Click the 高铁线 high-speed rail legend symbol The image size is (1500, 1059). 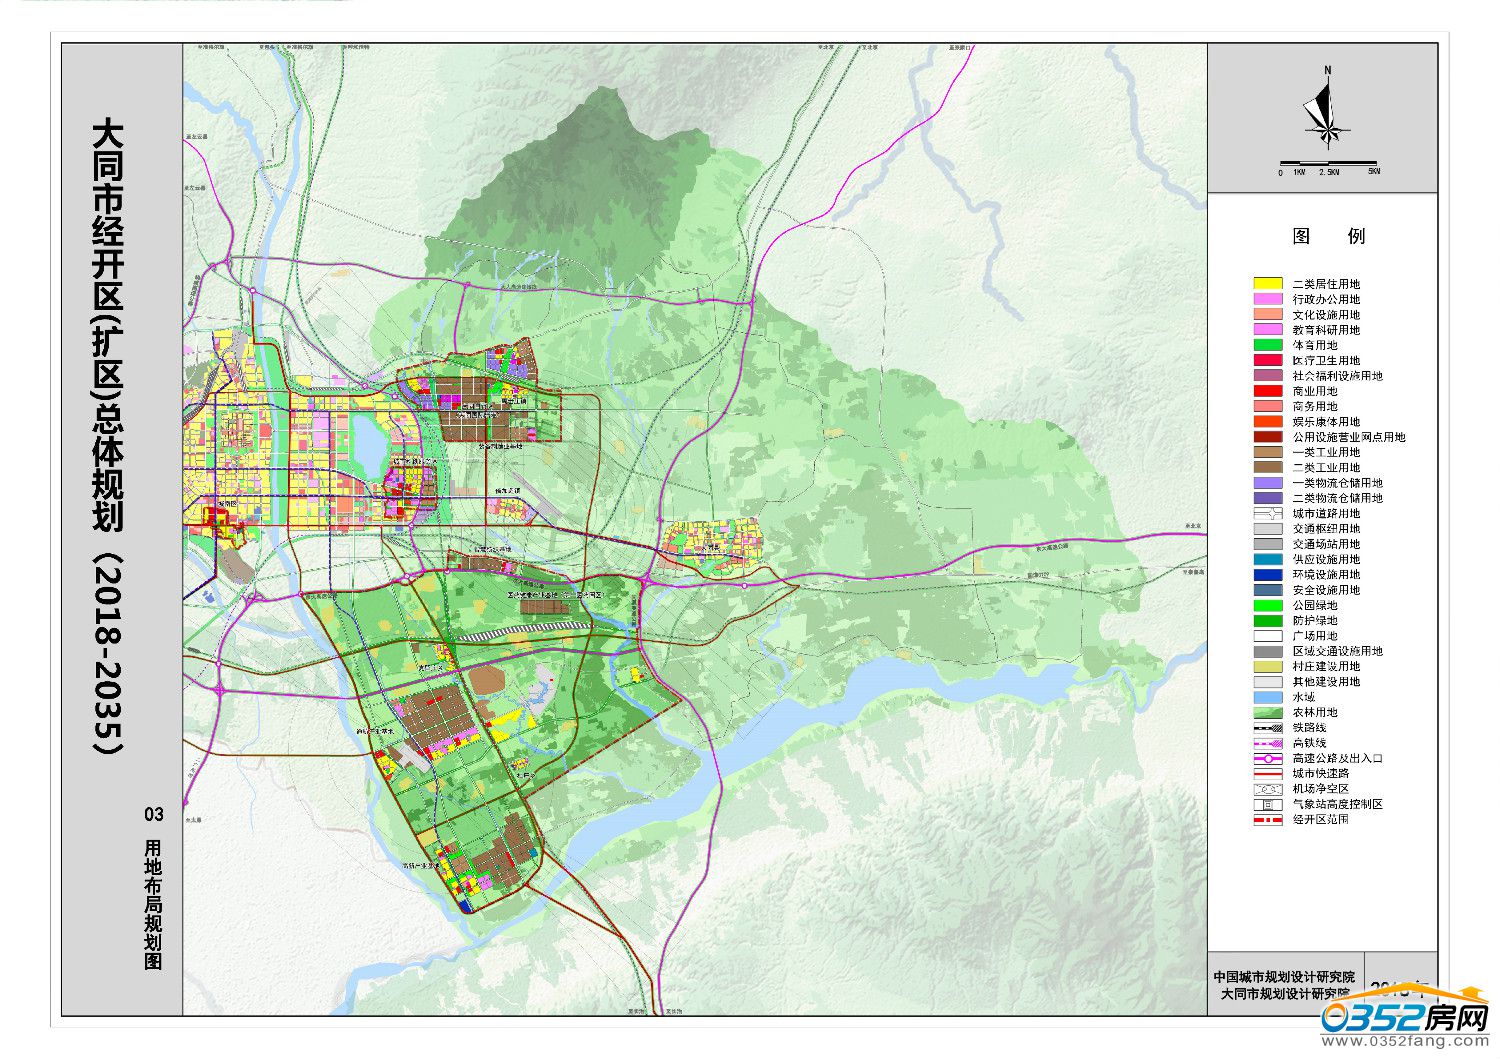tap(1268, 743)
